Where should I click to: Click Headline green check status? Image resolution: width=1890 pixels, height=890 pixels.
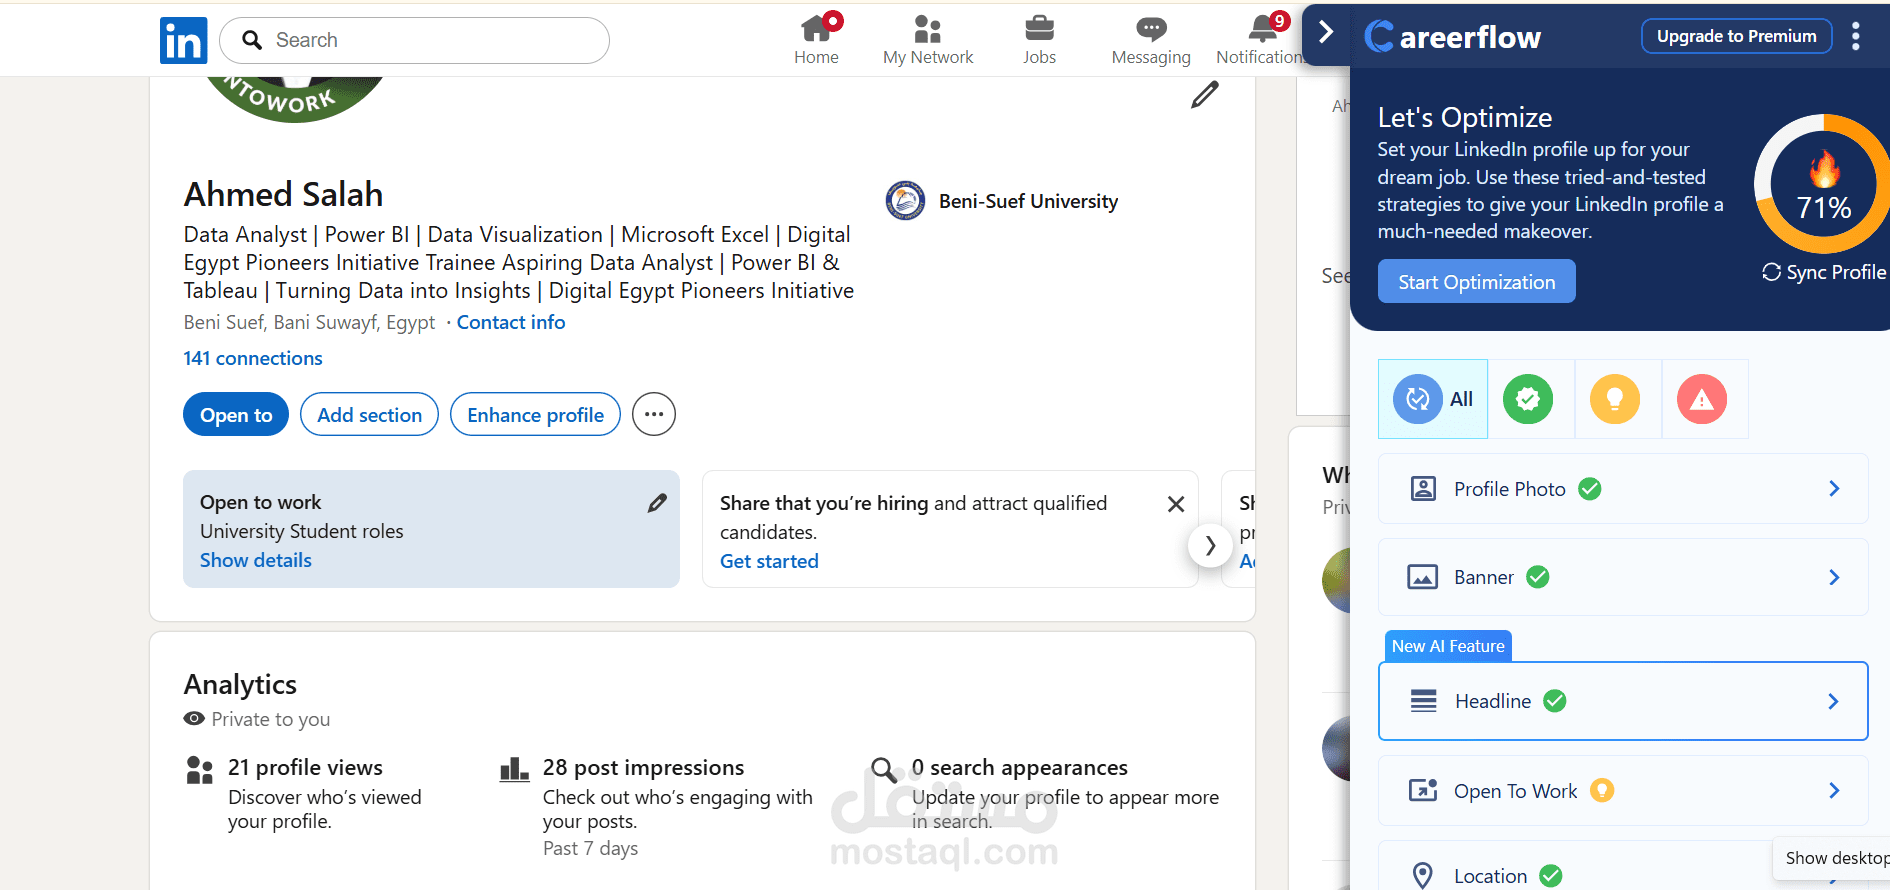(x=1555, y=701)
